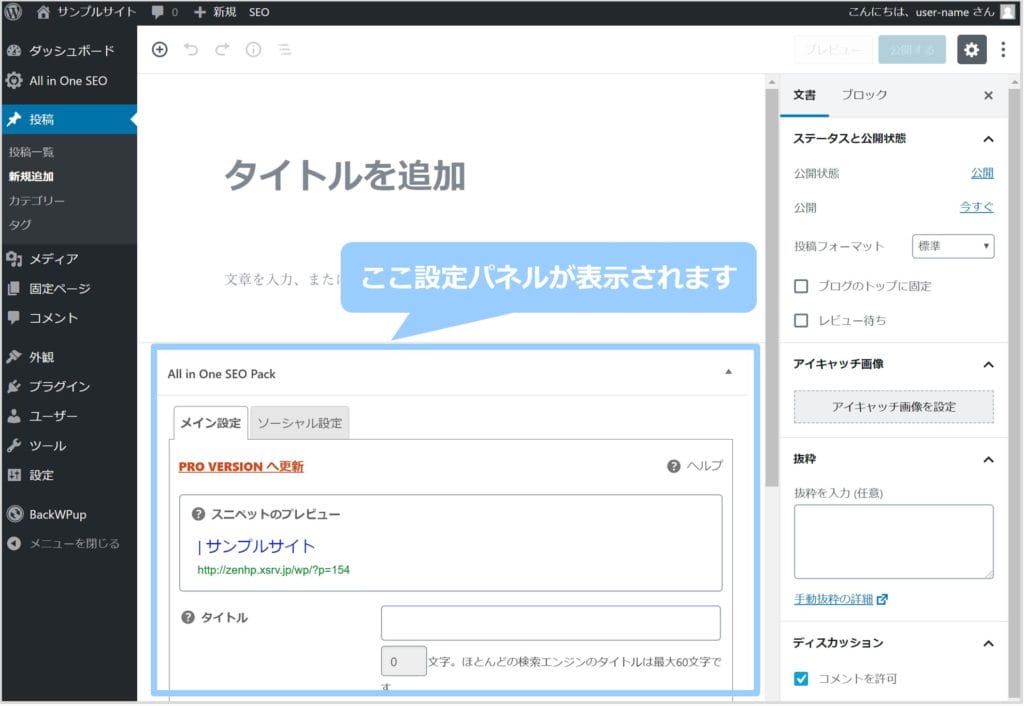Click アイキャッチ画像を設定 button

pos(894,407)
